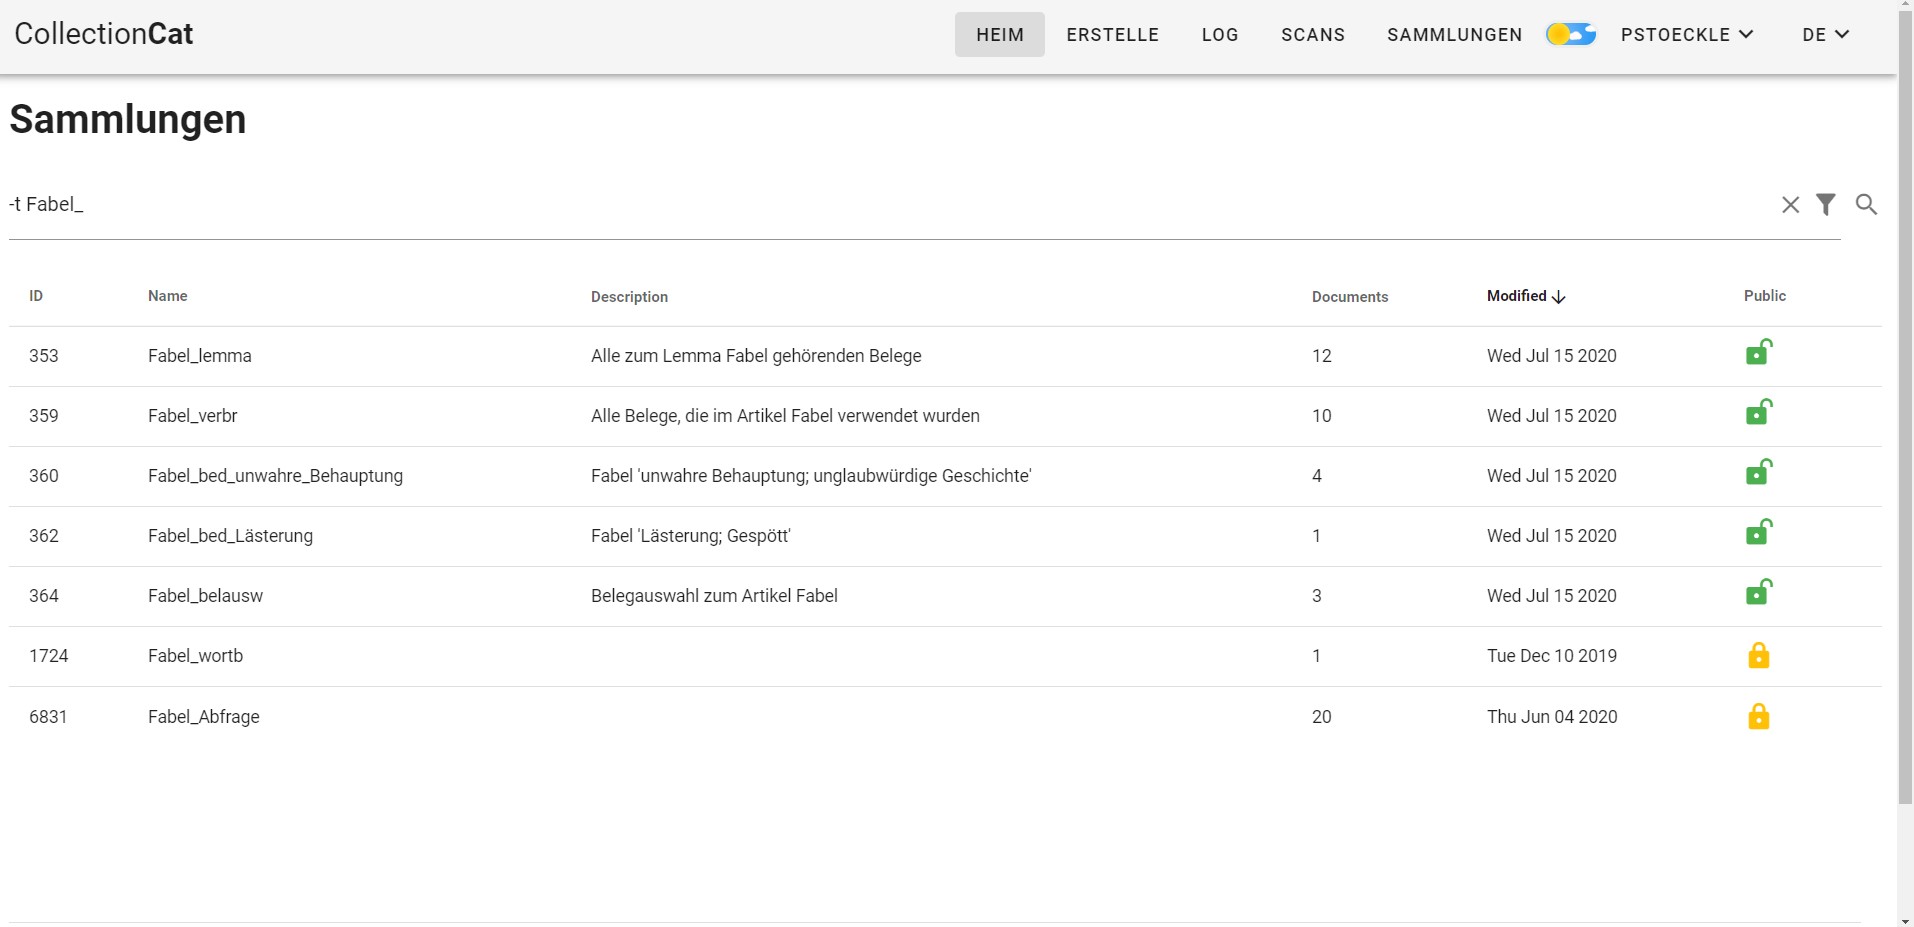Screen dimensions: 1914x927
Task: Toggle the light/dark theme switch
Action: [1570, 35]
